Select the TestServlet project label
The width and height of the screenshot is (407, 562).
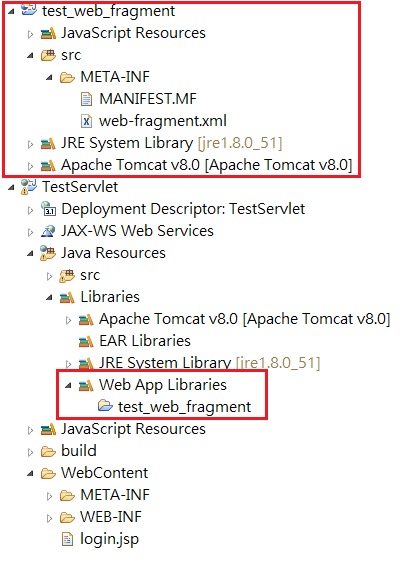pyautogui.click(x=80, y=187)
